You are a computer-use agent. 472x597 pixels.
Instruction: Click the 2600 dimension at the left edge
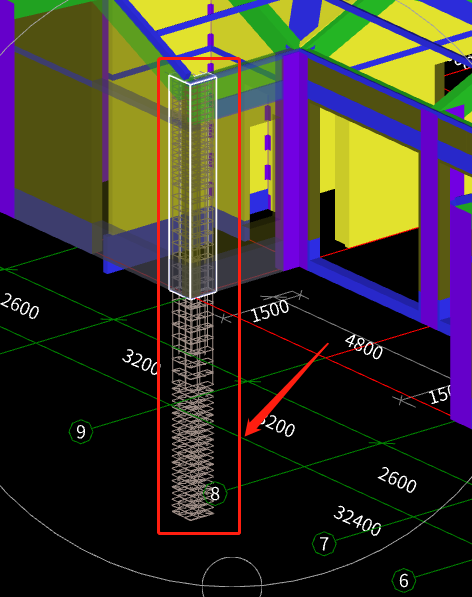click(19, 306)
